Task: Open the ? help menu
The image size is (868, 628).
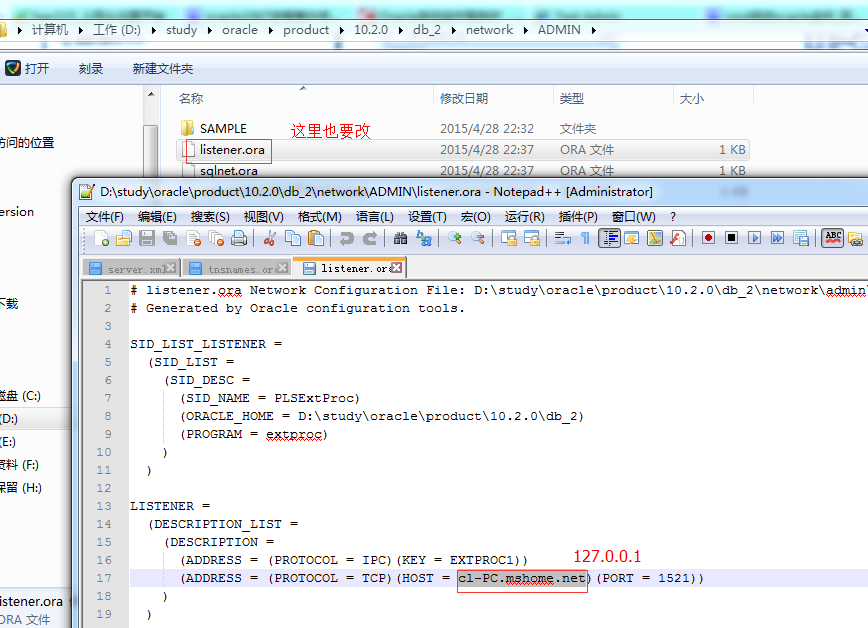Action: 673,217
